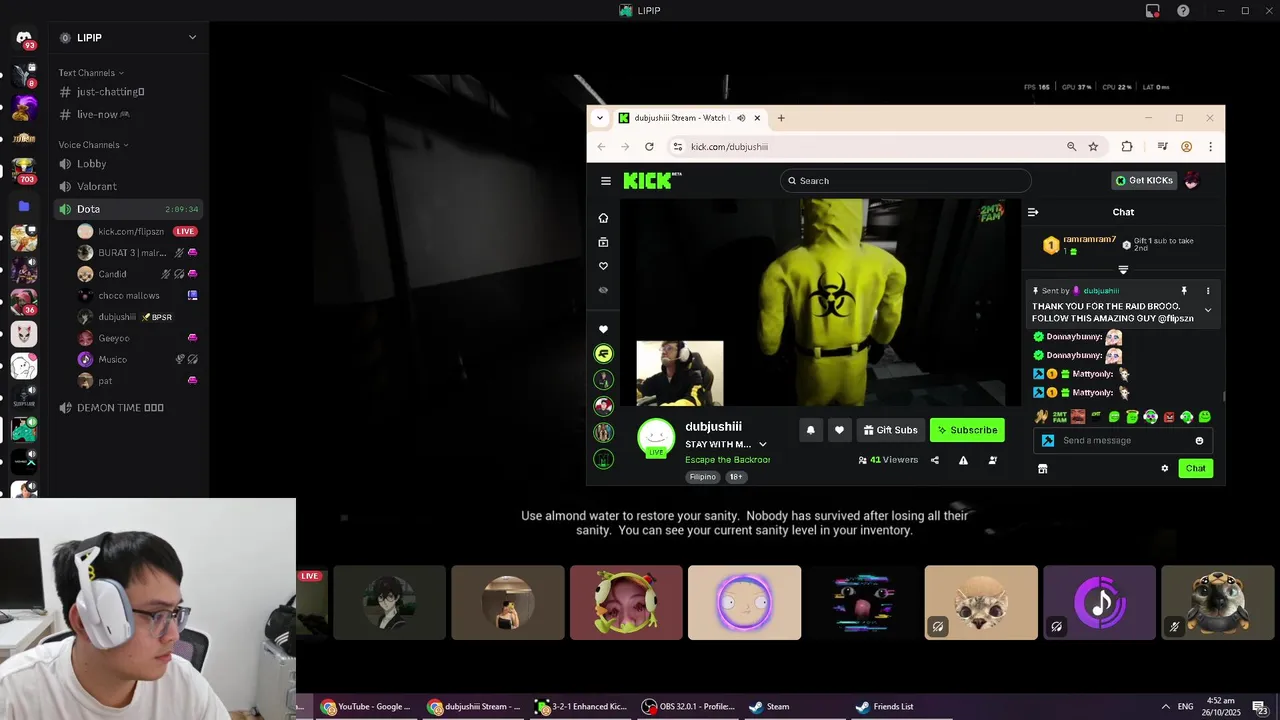Unpin the pinned chat message
1280x720 pixels.
coord(1184,291)
